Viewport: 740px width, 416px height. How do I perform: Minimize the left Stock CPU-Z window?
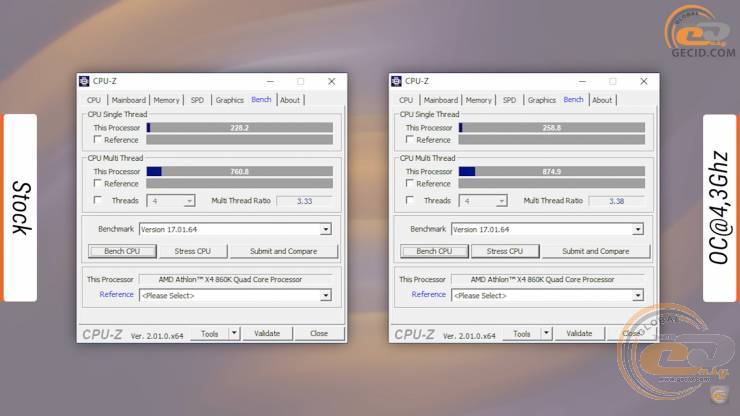click(x=270, y=81)
